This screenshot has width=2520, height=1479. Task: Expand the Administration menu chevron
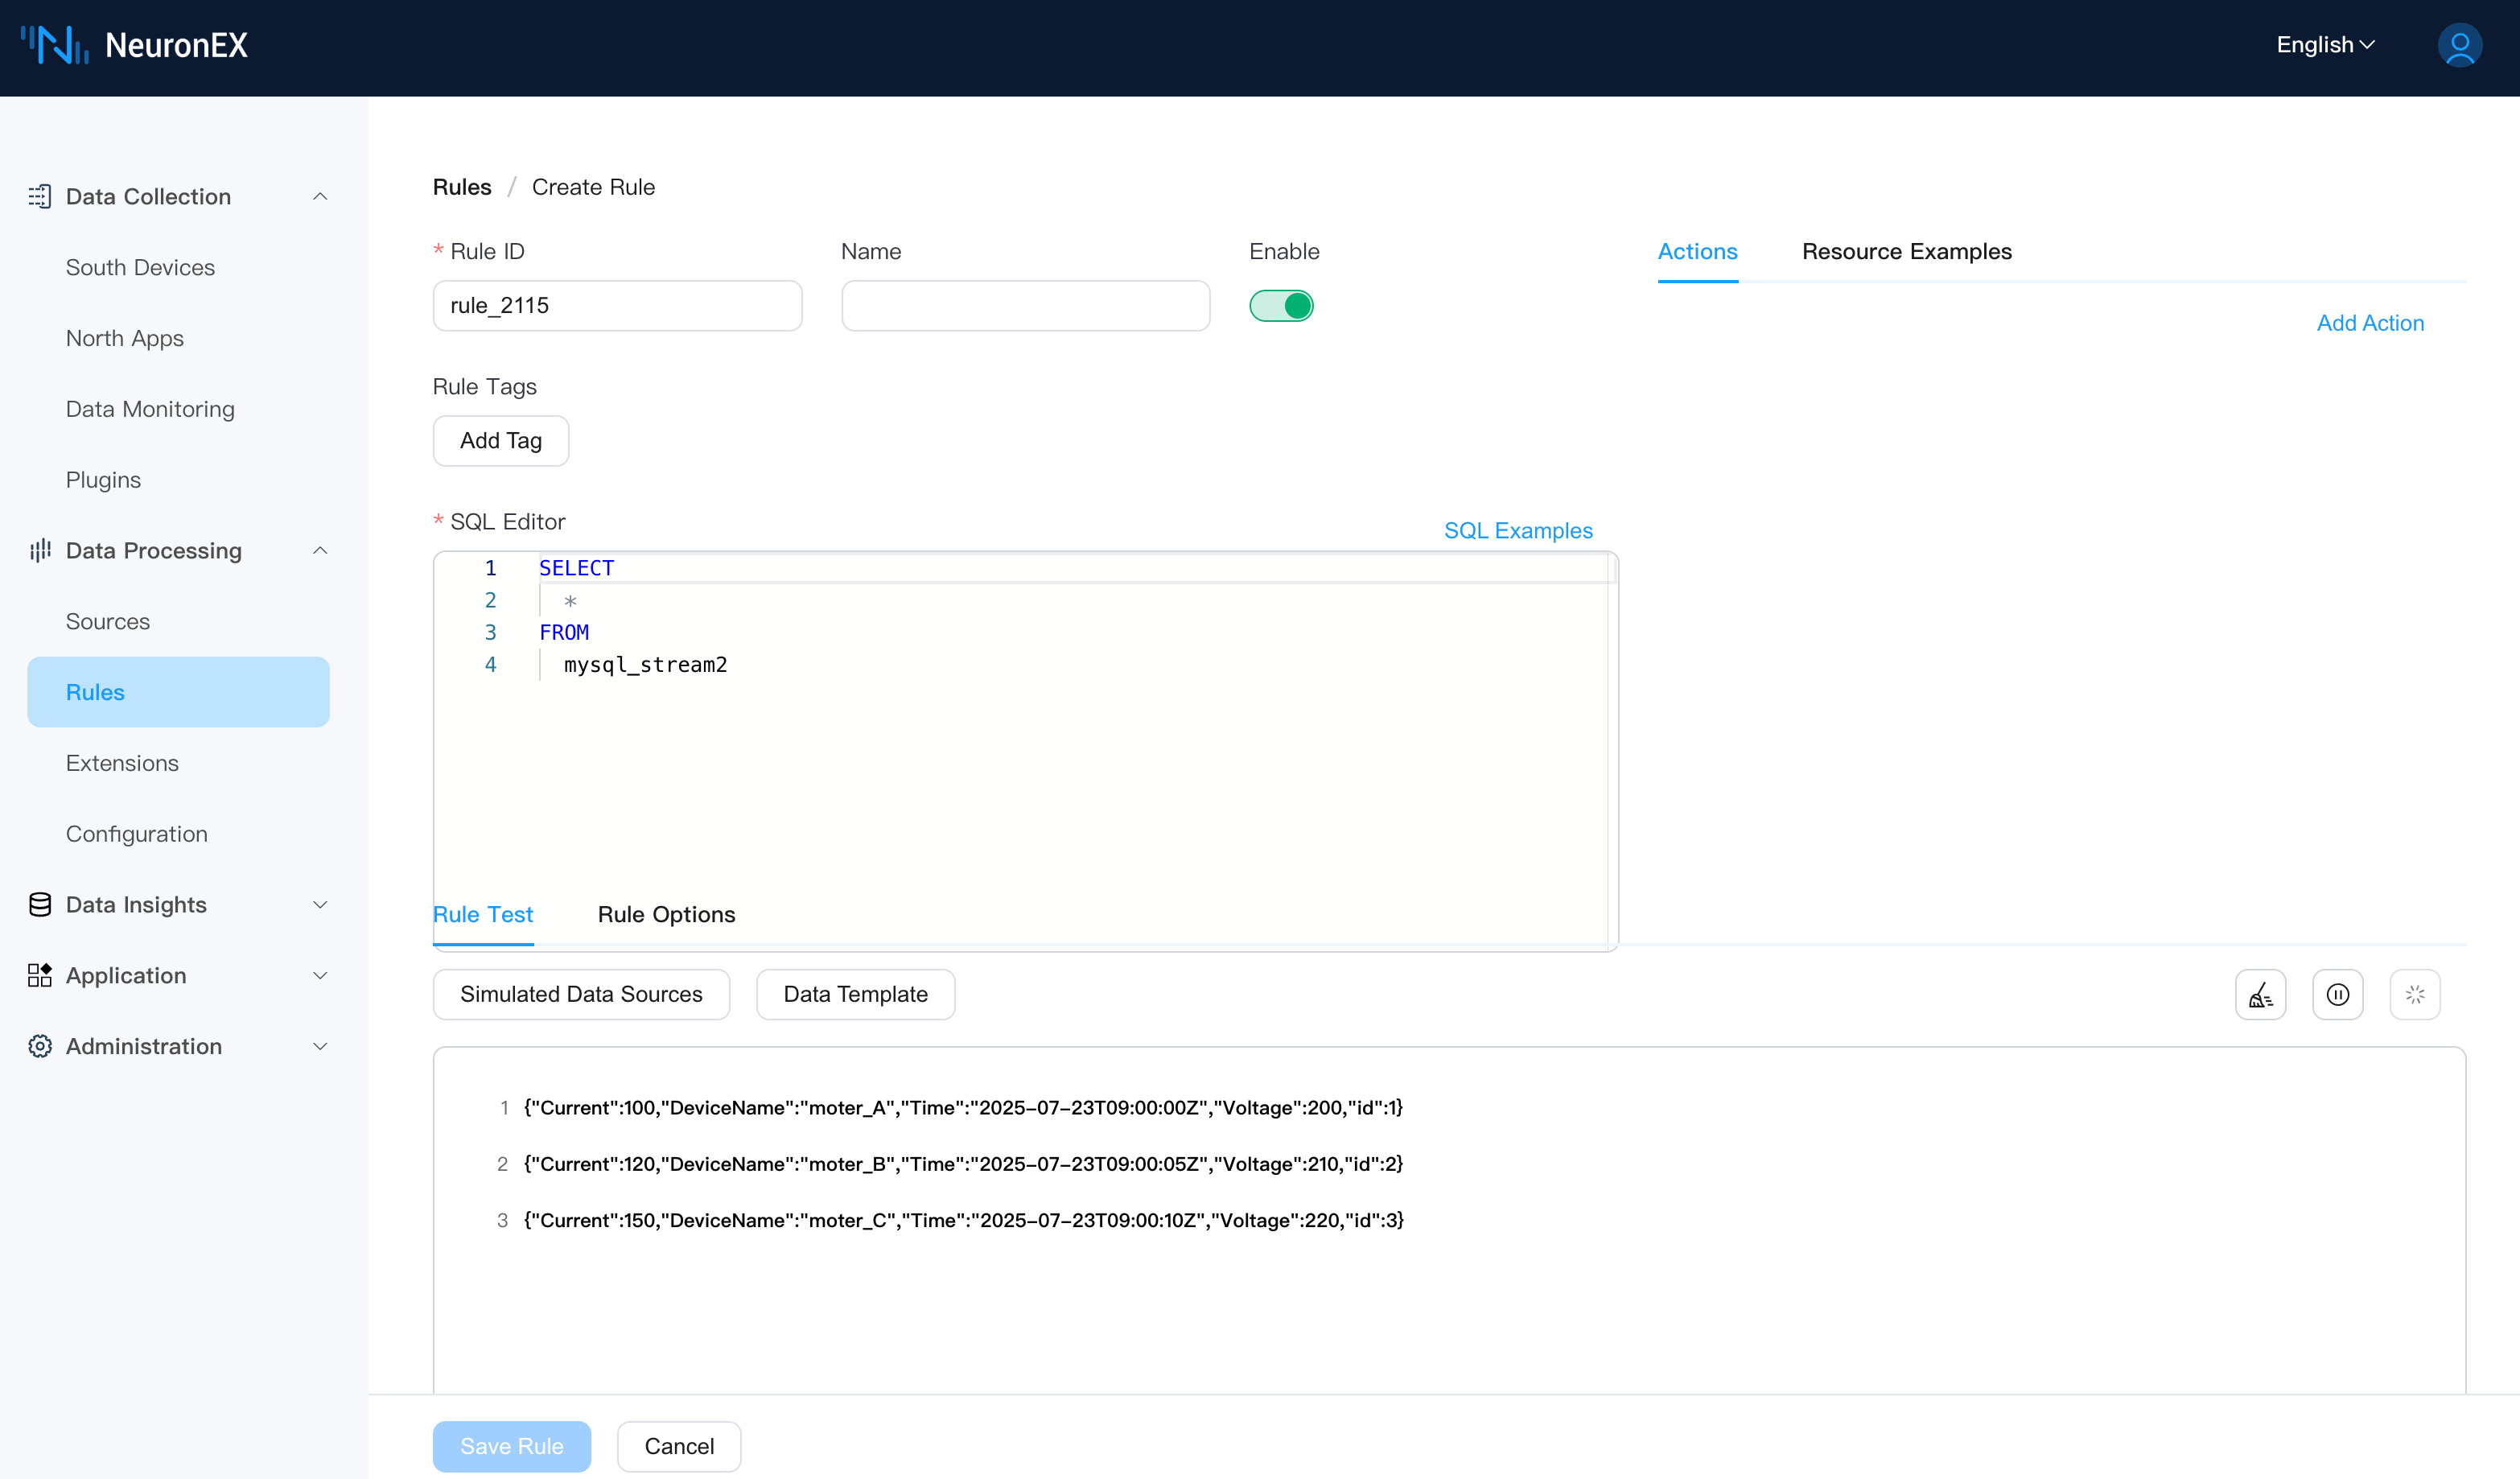pyautogui.click(x=320, y=1046)
